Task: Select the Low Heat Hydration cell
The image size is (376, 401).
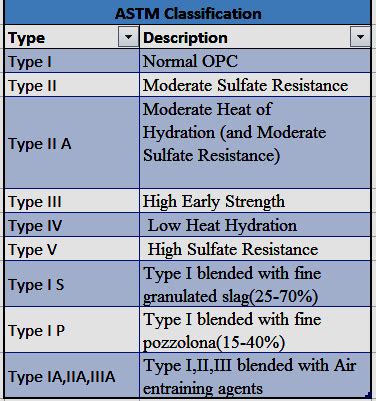Action: coord(255,225)
